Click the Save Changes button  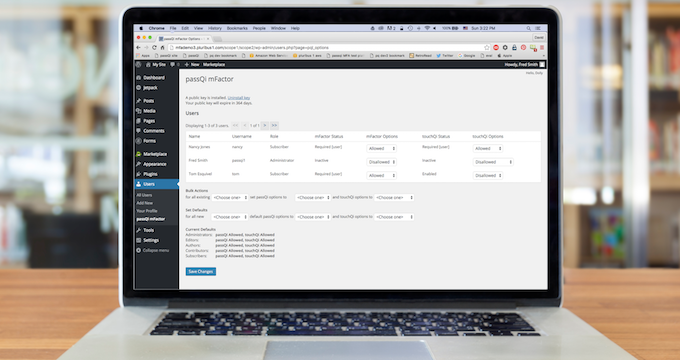201,272
